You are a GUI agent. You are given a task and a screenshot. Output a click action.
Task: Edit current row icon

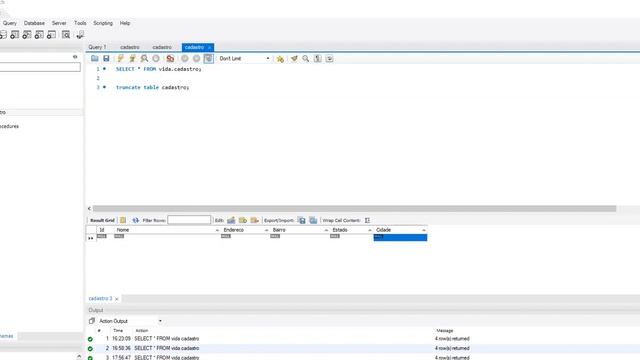click(231, 220)
